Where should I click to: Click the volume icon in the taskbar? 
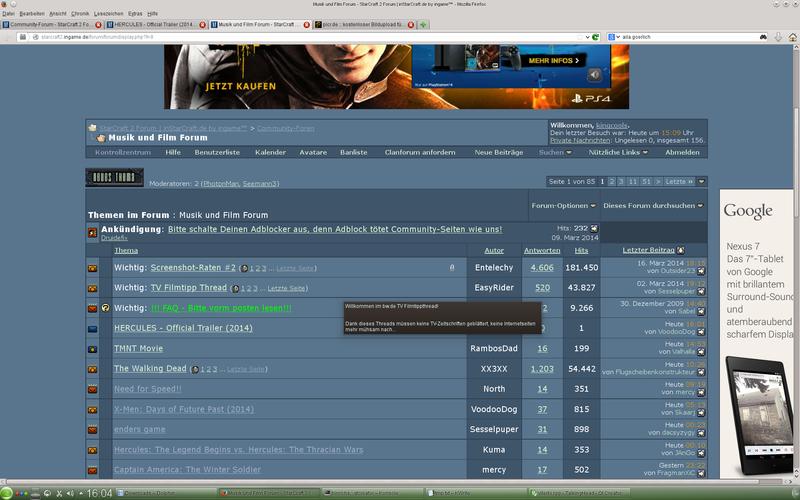tap(70, 493)
